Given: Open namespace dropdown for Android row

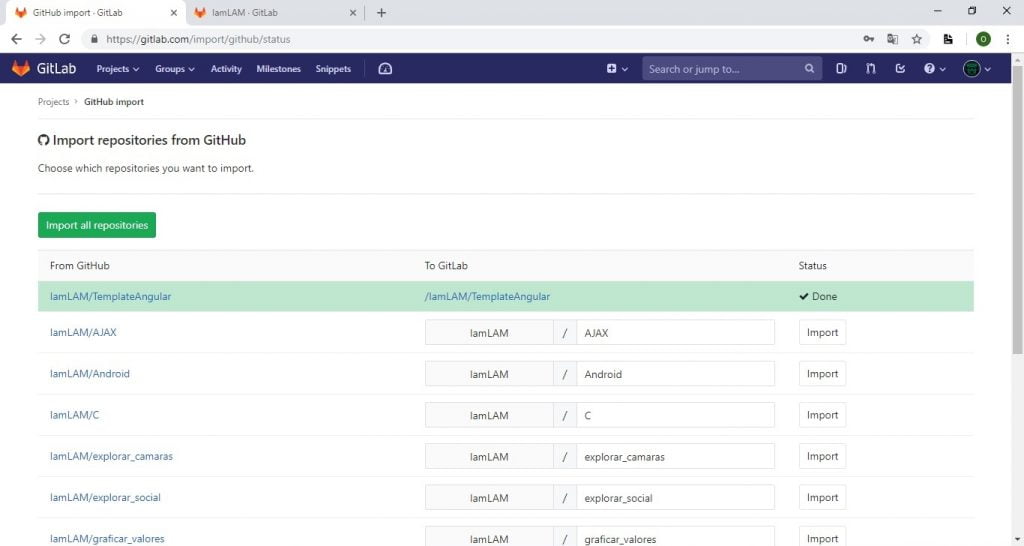Looking at the screenshot, I should pos(489,374).
